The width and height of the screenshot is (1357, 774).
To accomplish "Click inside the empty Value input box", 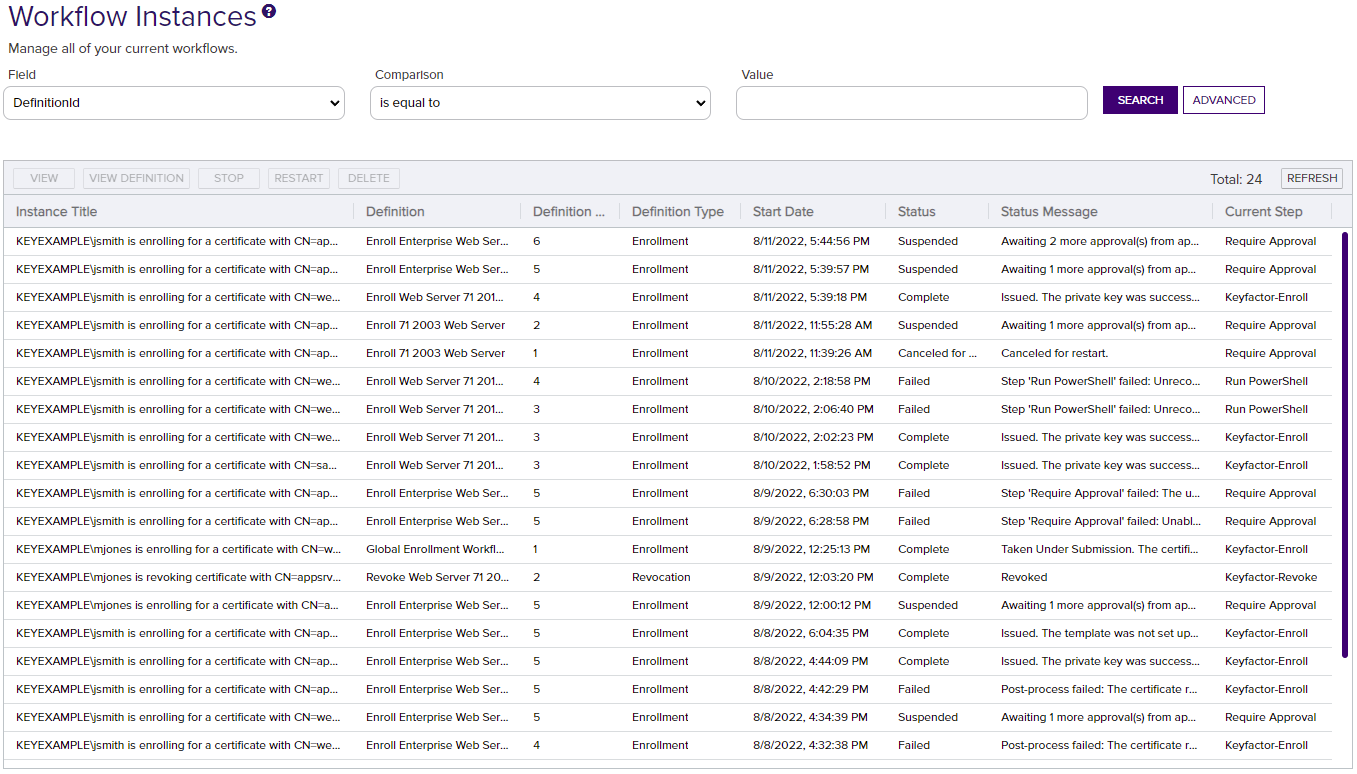I will click(911, 102).
